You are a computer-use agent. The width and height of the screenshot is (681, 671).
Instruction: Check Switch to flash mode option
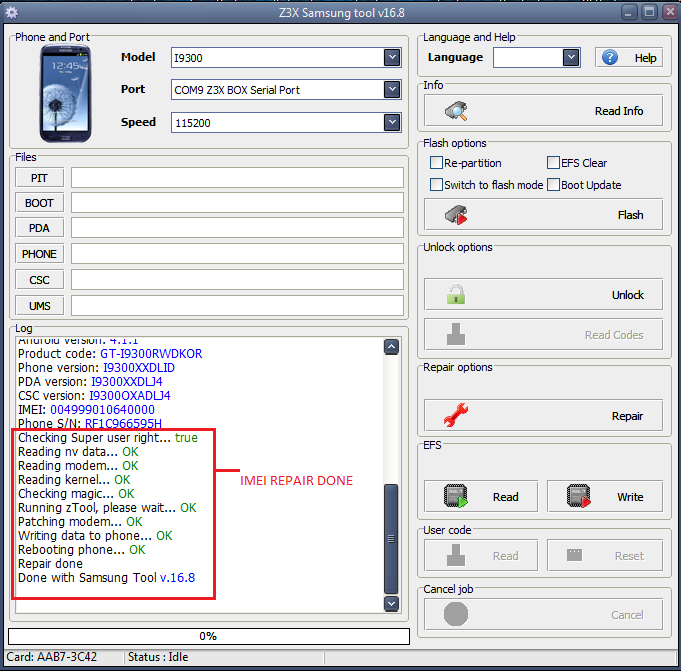(436, 185)
